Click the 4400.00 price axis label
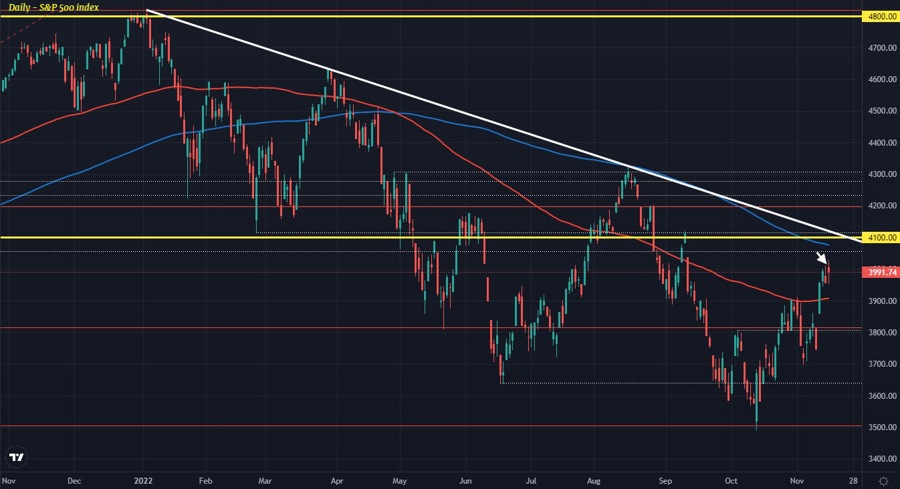Screen dimensions: 900x489 pos(882,142)
